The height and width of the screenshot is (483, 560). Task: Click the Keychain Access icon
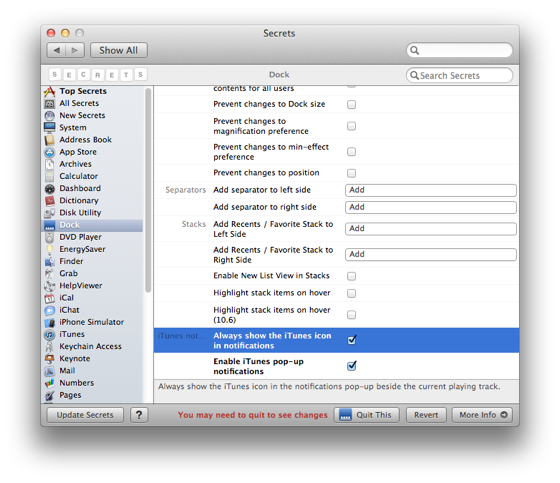point(50,347)
